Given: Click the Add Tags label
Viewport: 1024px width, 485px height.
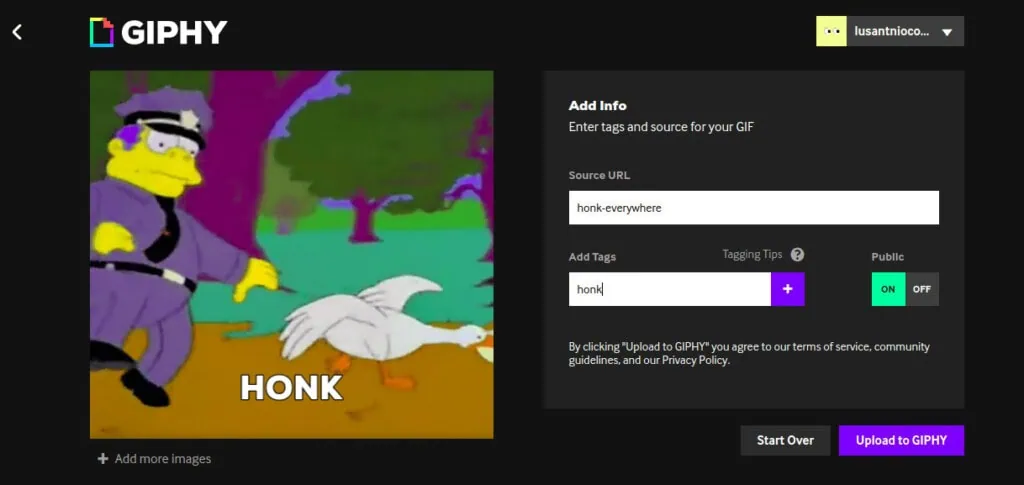Looking at the screenshot, I should pyautogui.click(x=592, y=257).
